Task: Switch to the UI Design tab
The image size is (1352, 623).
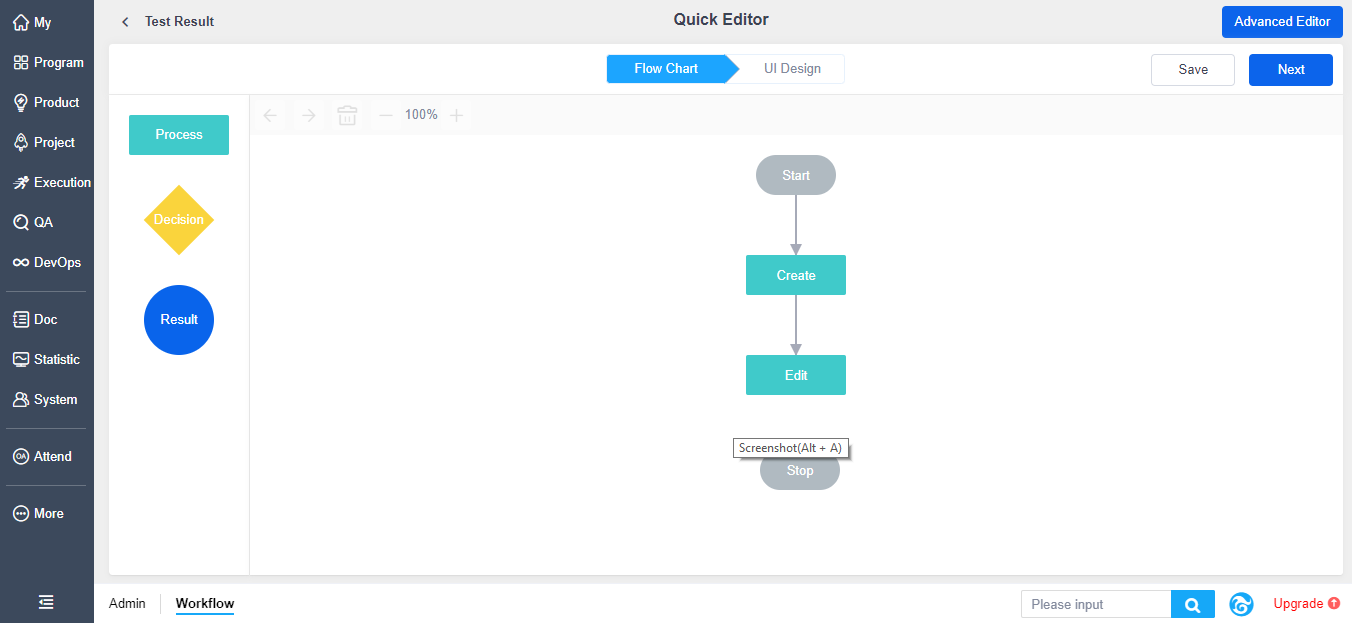Action: click(792, 69)
